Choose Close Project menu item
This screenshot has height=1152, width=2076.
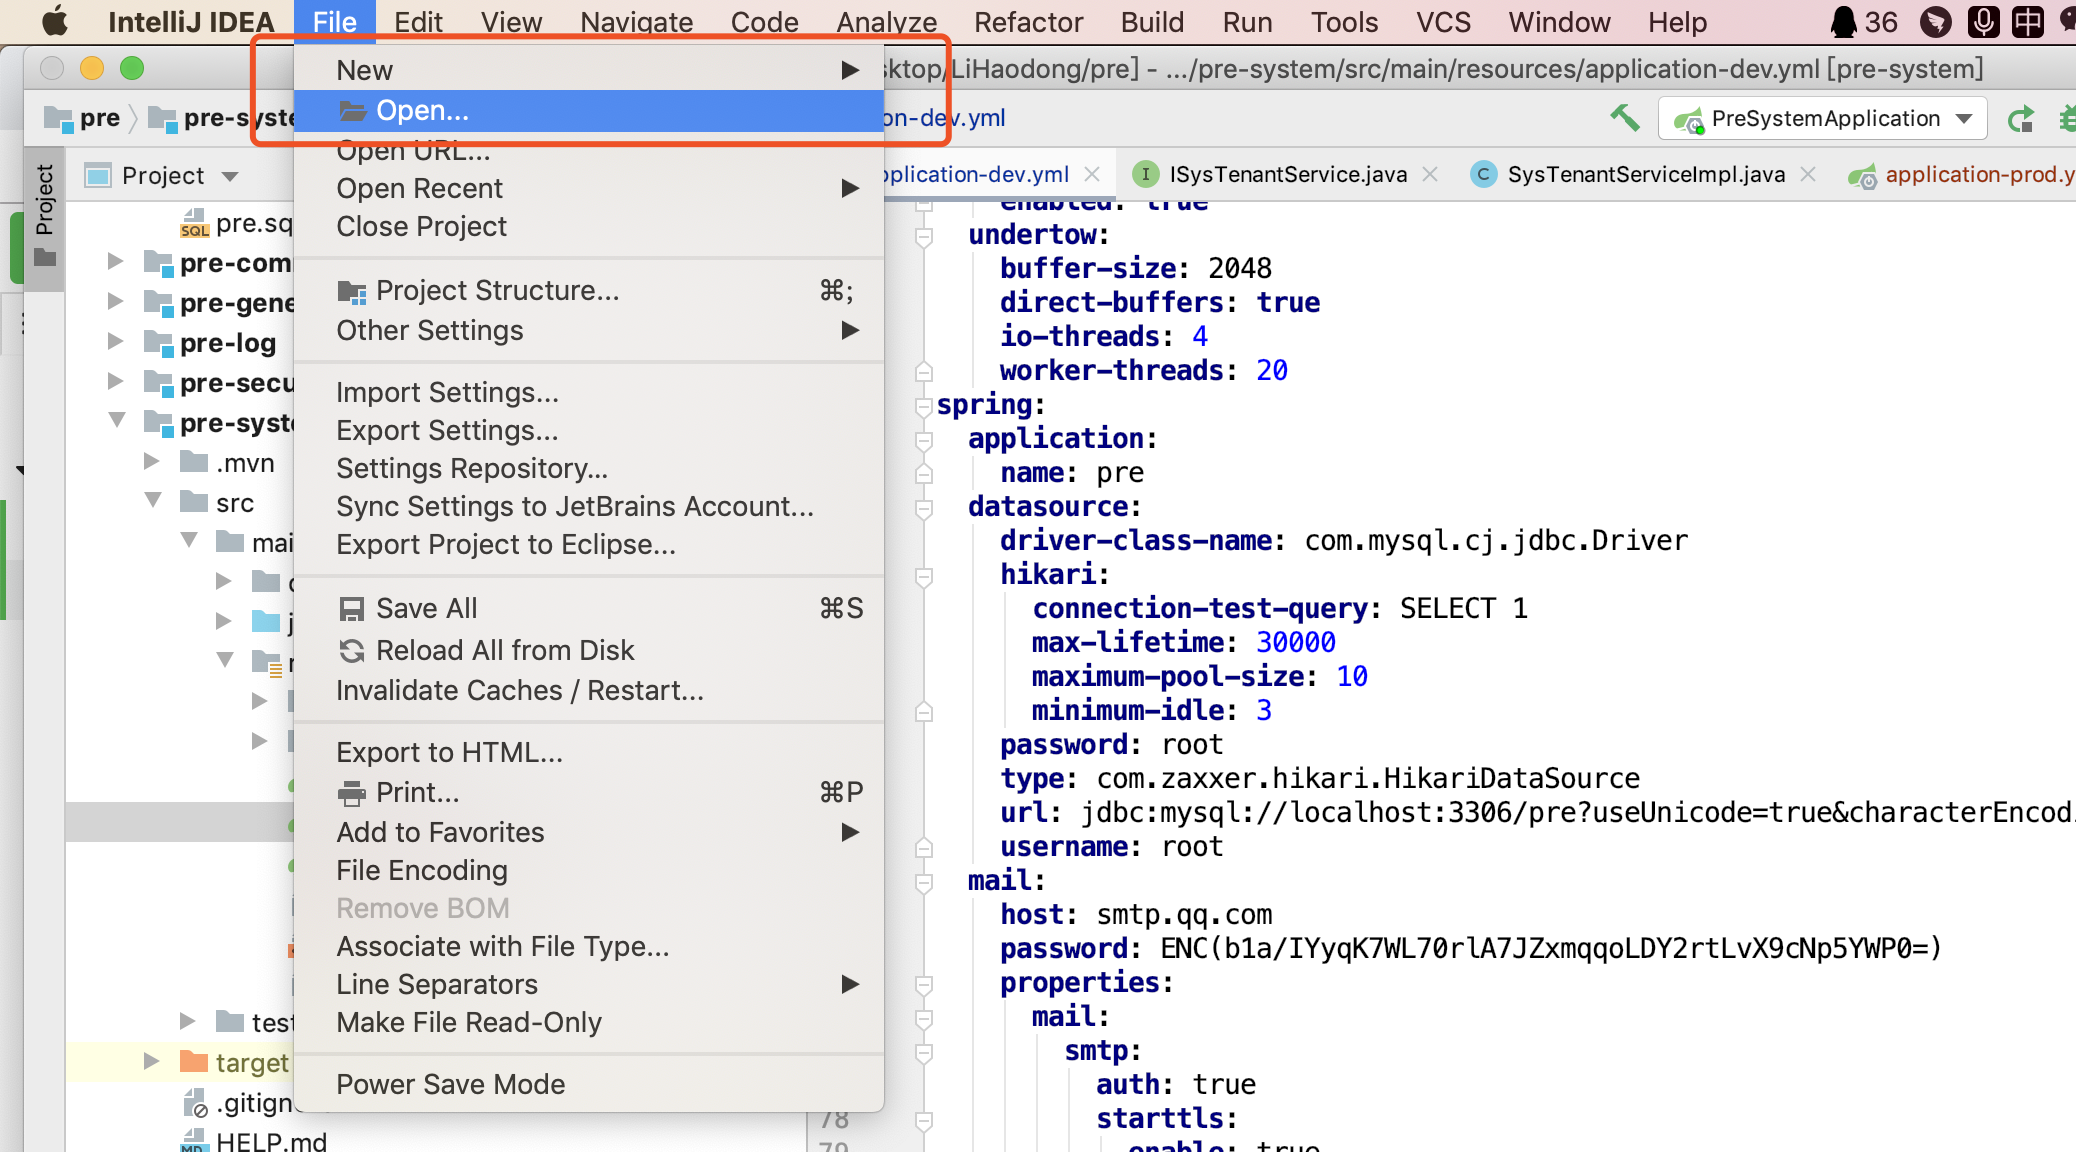pyautogui.click(x=588, y=226)
